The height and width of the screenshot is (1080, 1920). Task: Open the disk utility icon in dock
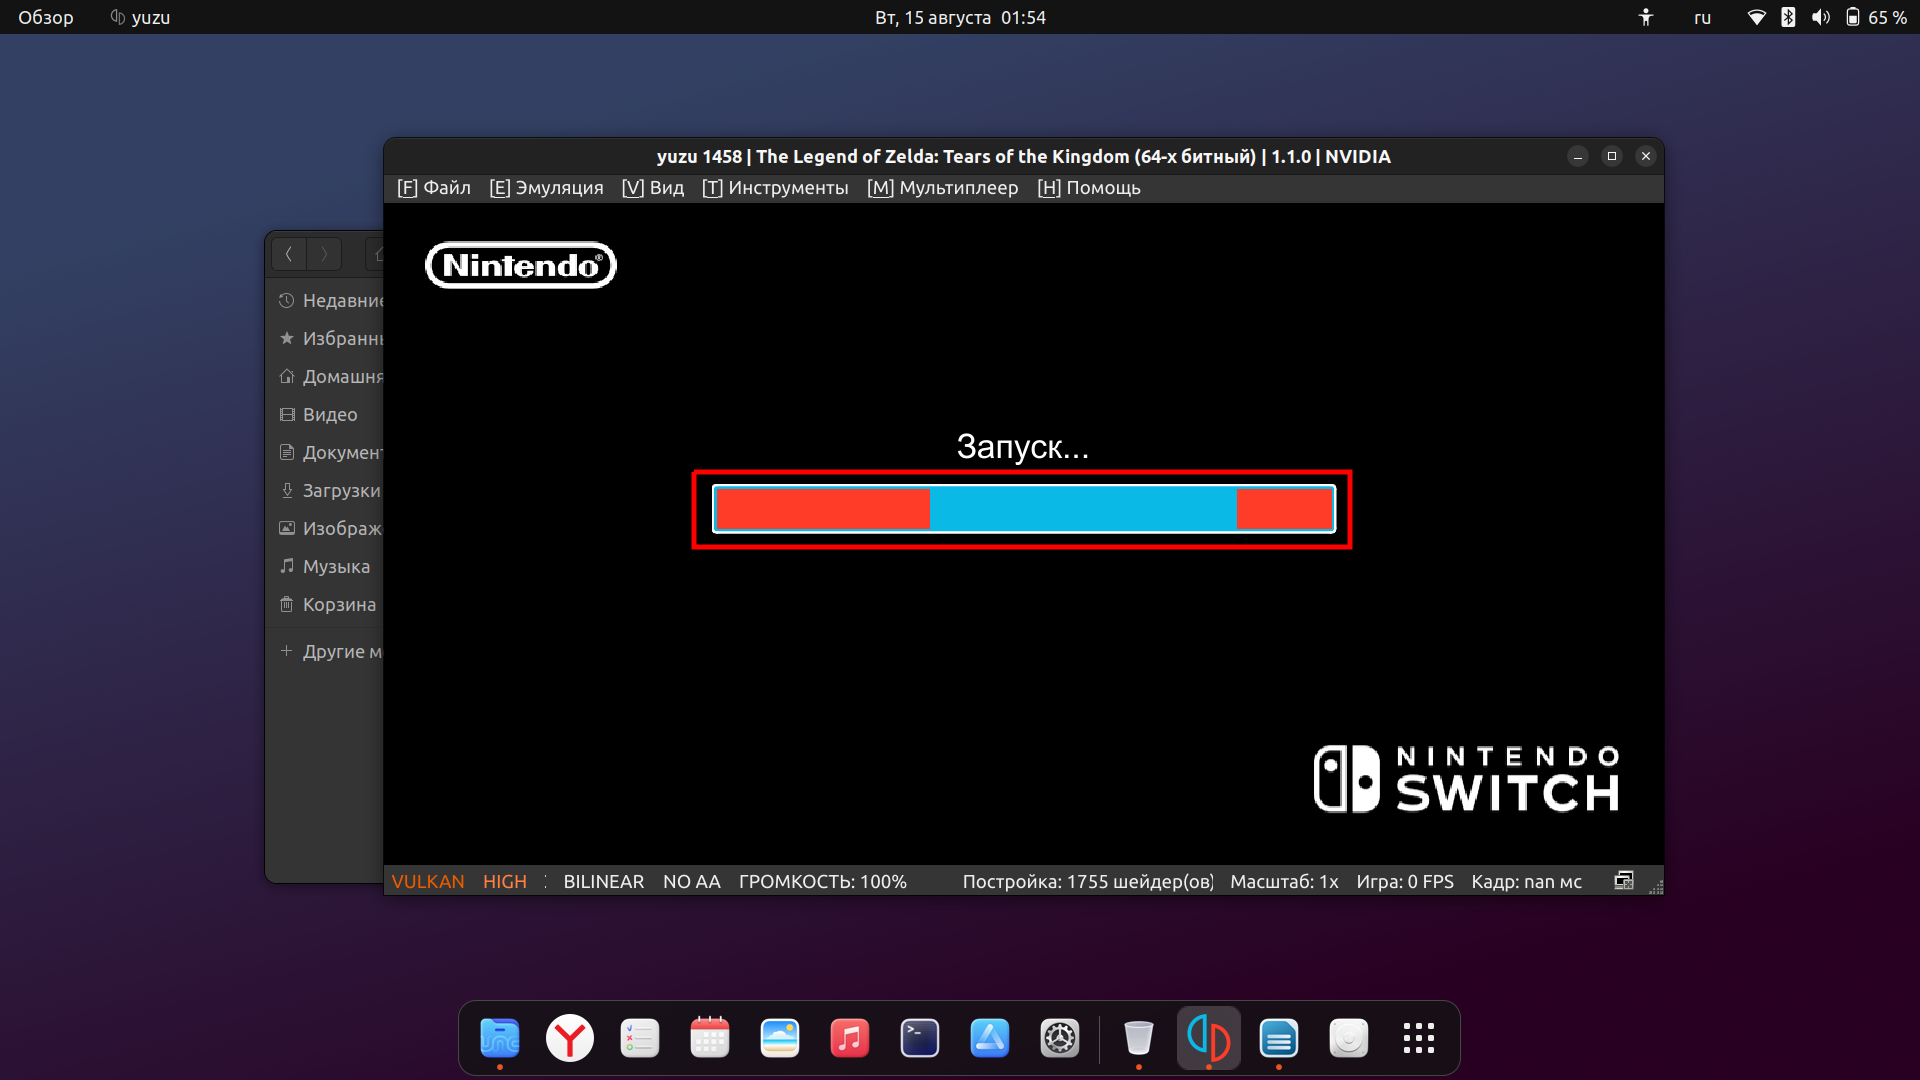pyautogui.click(x=1349, y=1038)
